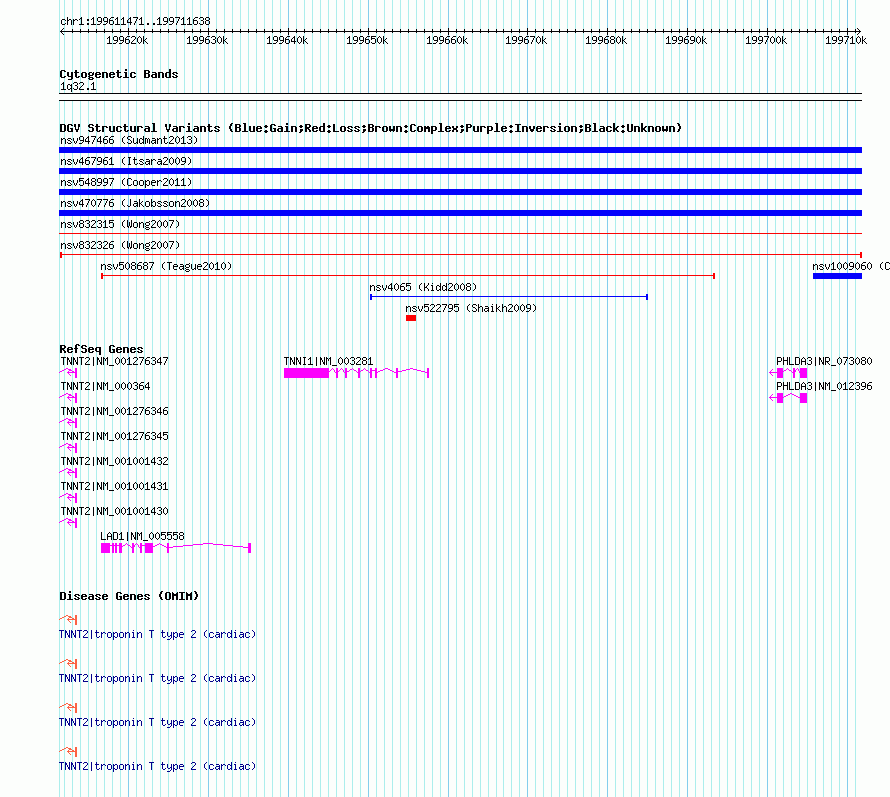Image resolution: width=890 pixels, height=797 pixels.
Task: Click the RefSeq Genes track title
Action: (101, 349)
